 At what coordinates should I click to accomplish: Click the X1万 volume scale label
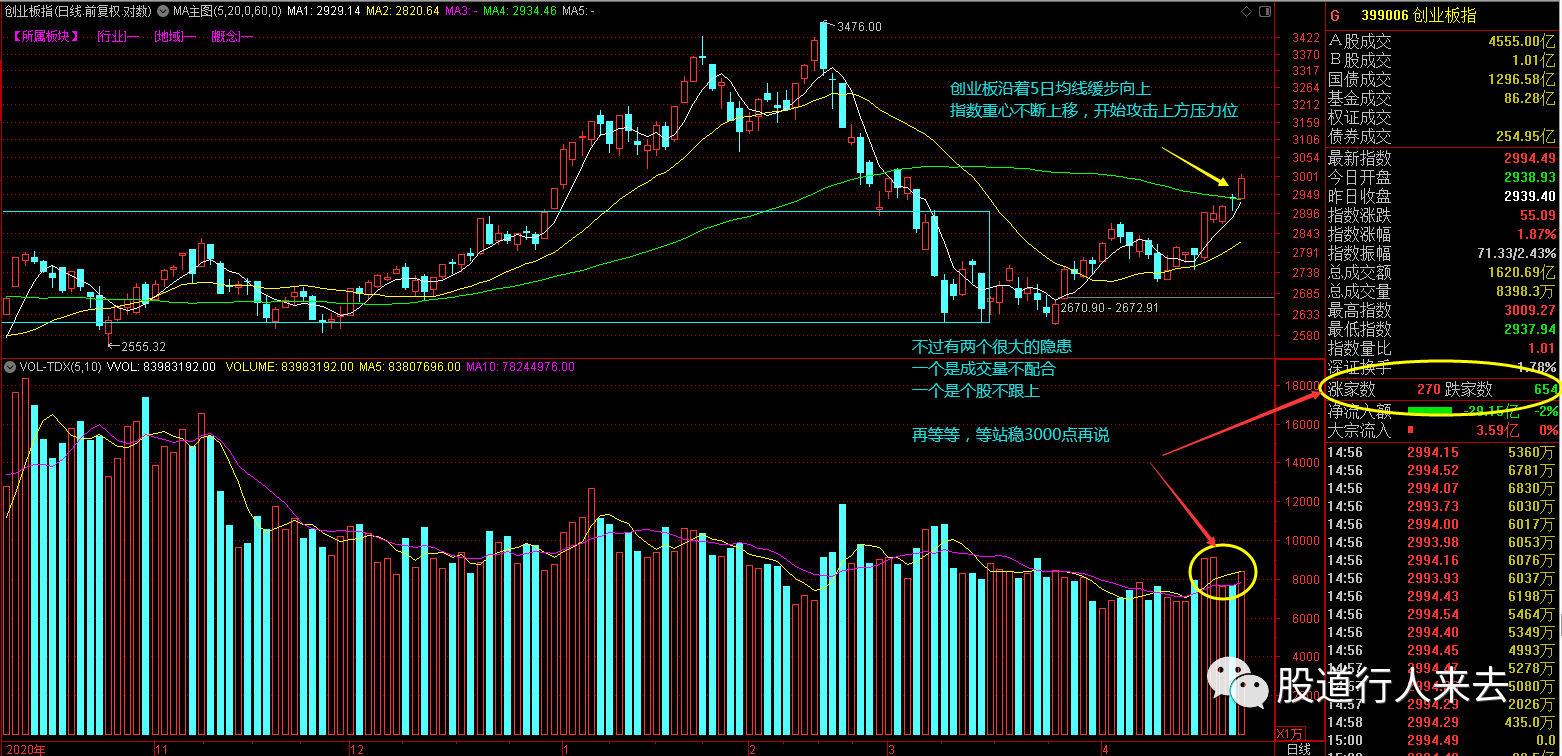pos(1290,732)
